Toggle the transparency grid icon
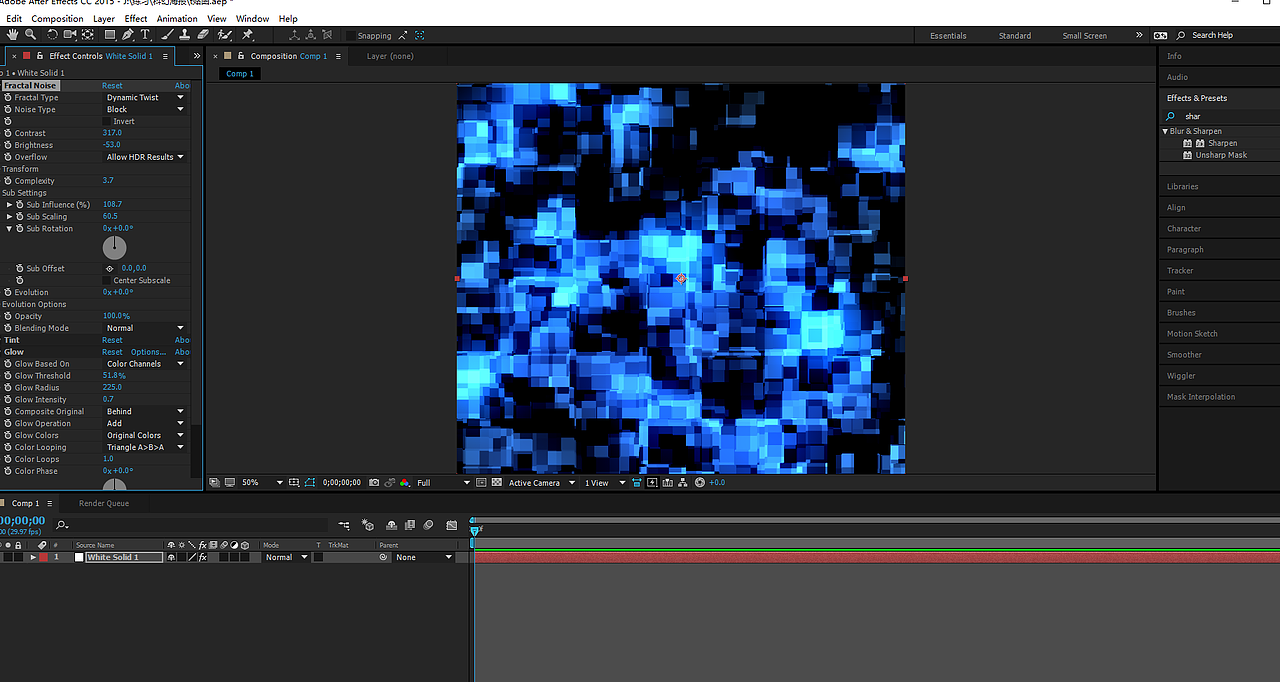Screen dimensions: 1280x682 click(497, 482)
